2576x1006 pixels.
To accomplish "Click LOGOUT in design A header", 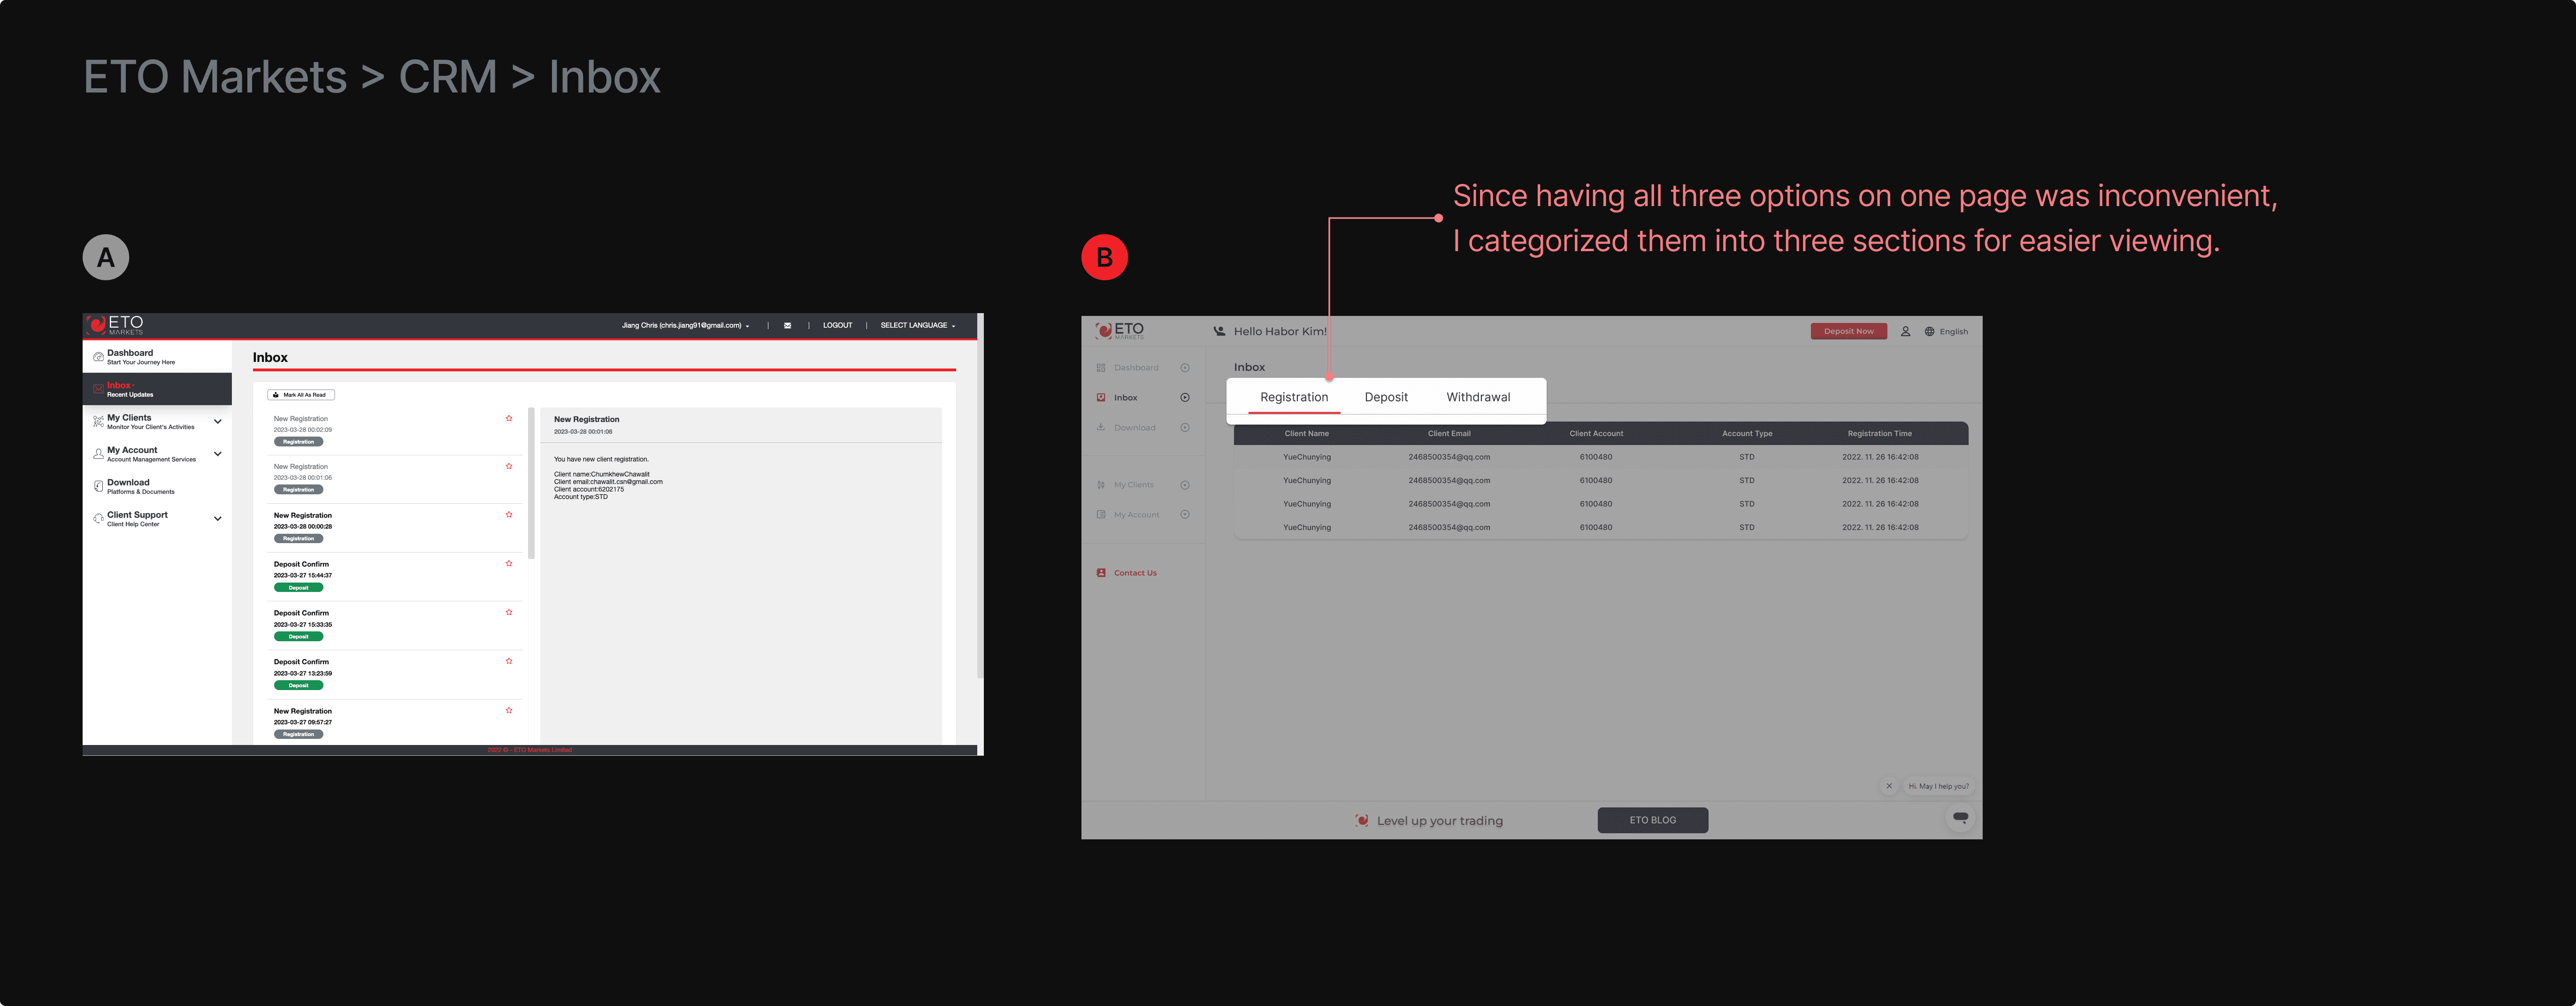I will (838, 325).
